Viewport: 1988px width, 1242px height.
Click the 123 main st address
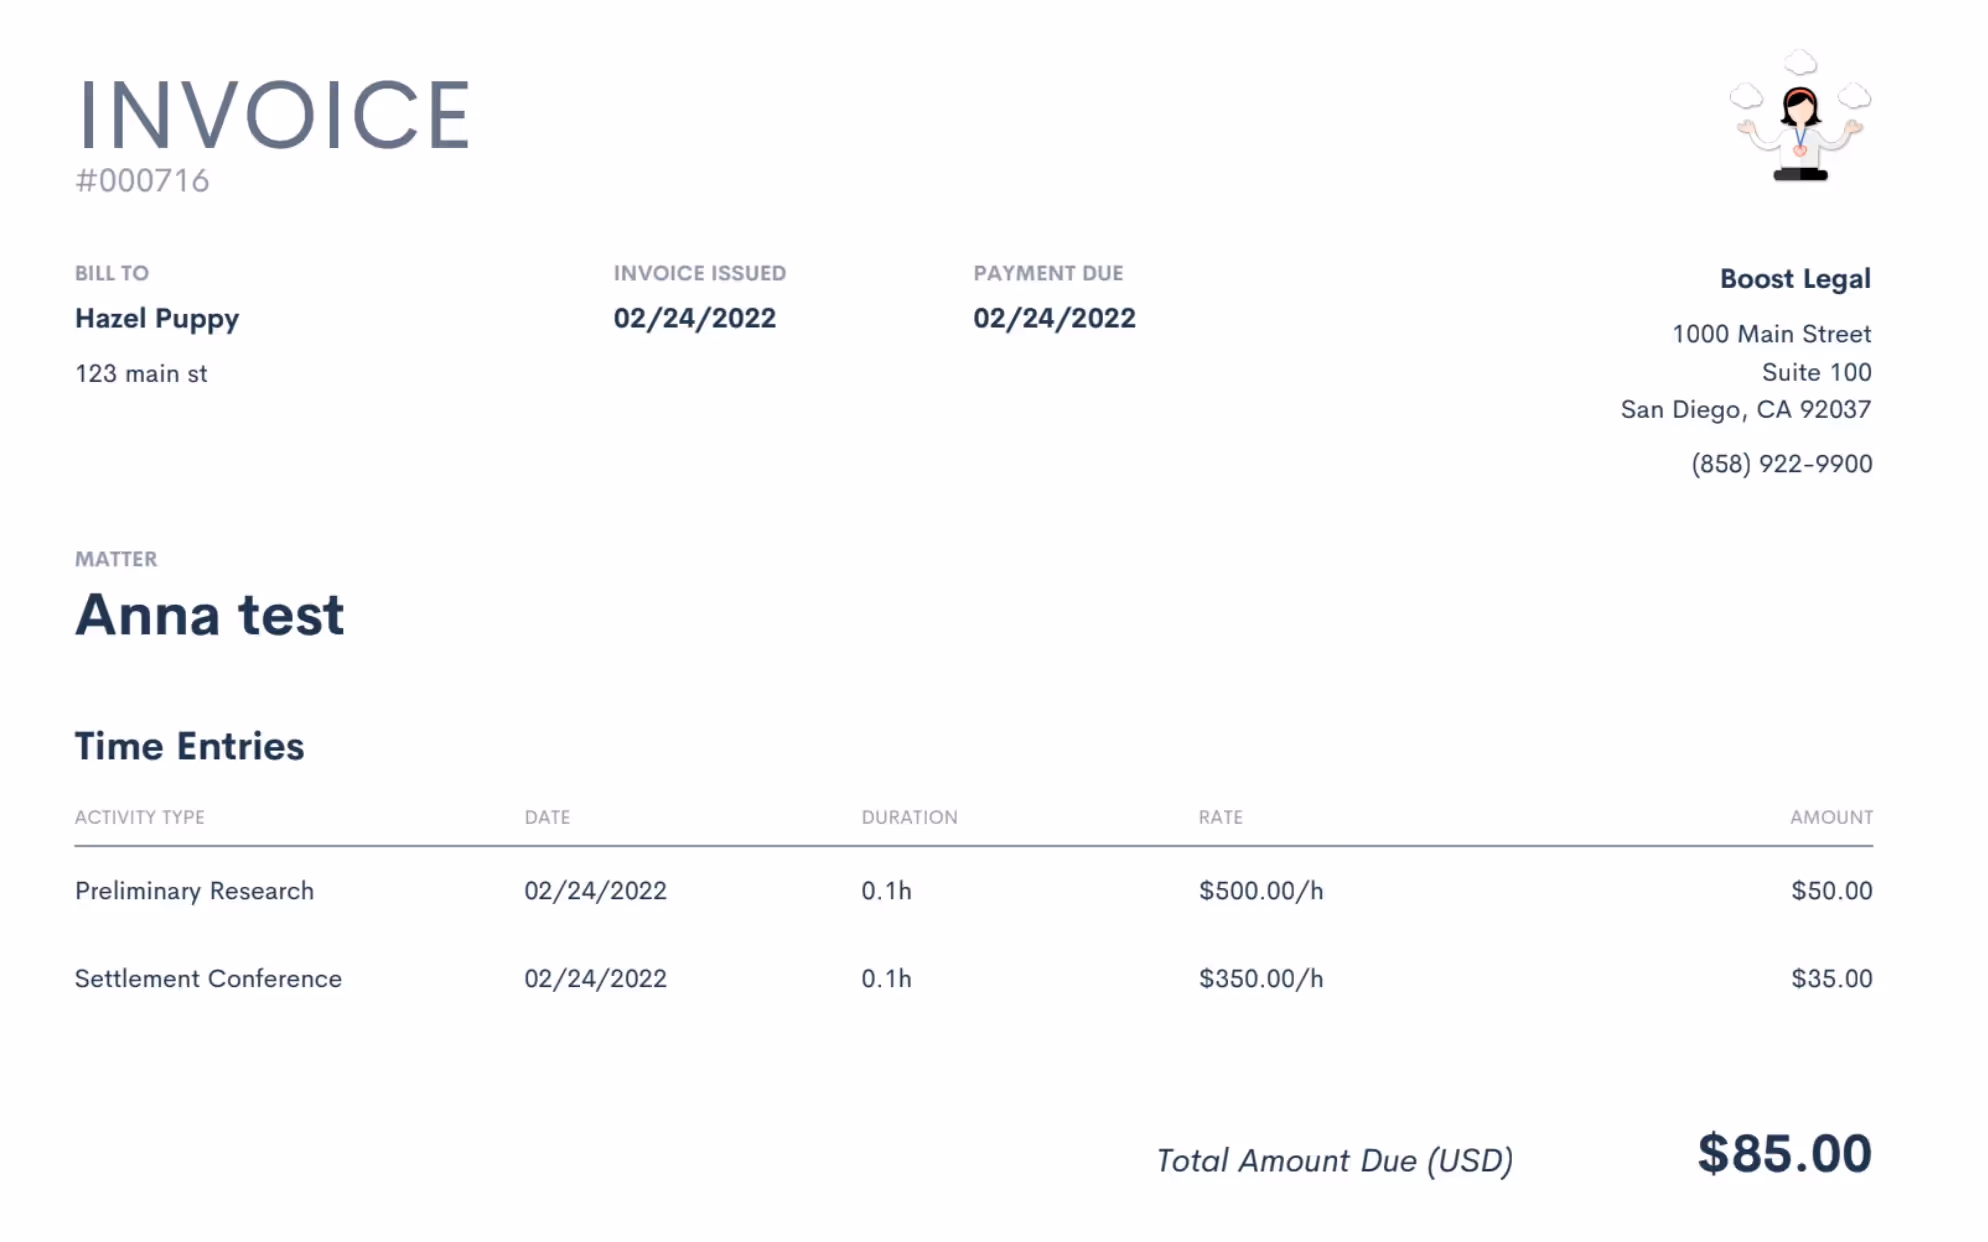pos(141,374)
